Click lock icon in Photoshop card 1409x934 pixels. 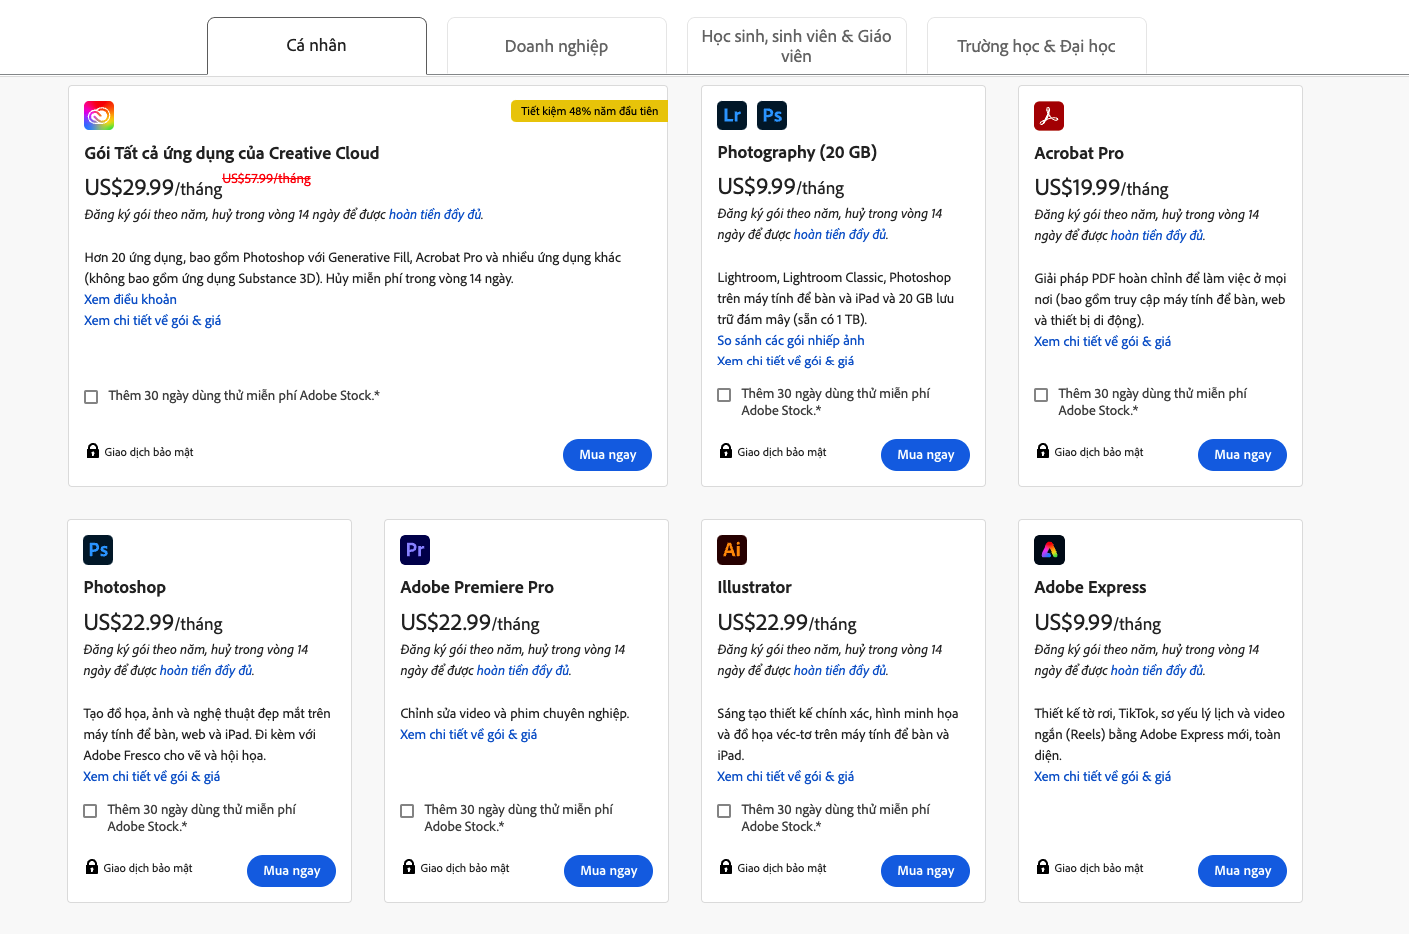(x=92, y=867)
